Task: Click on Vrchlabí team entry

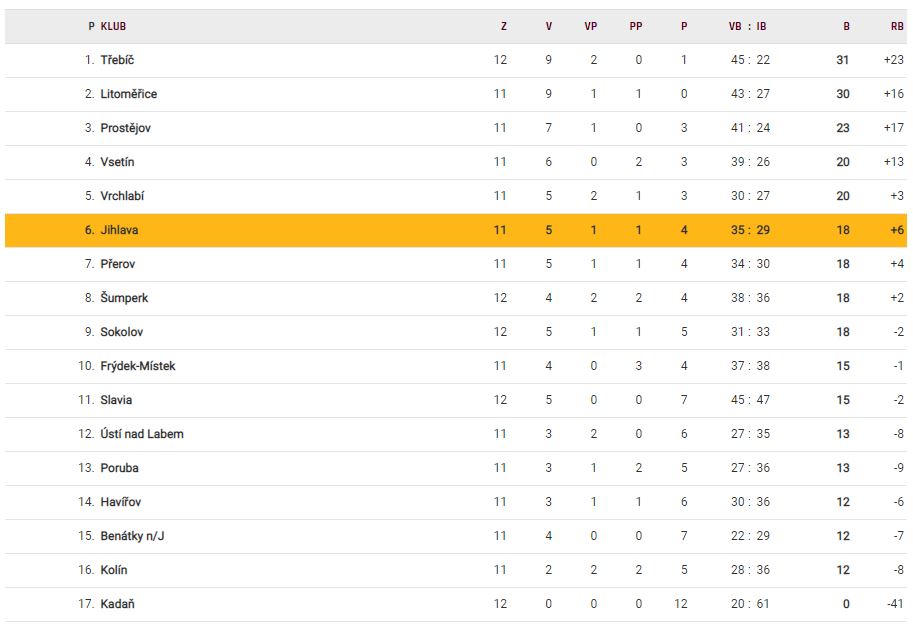Action: point(122,196)
